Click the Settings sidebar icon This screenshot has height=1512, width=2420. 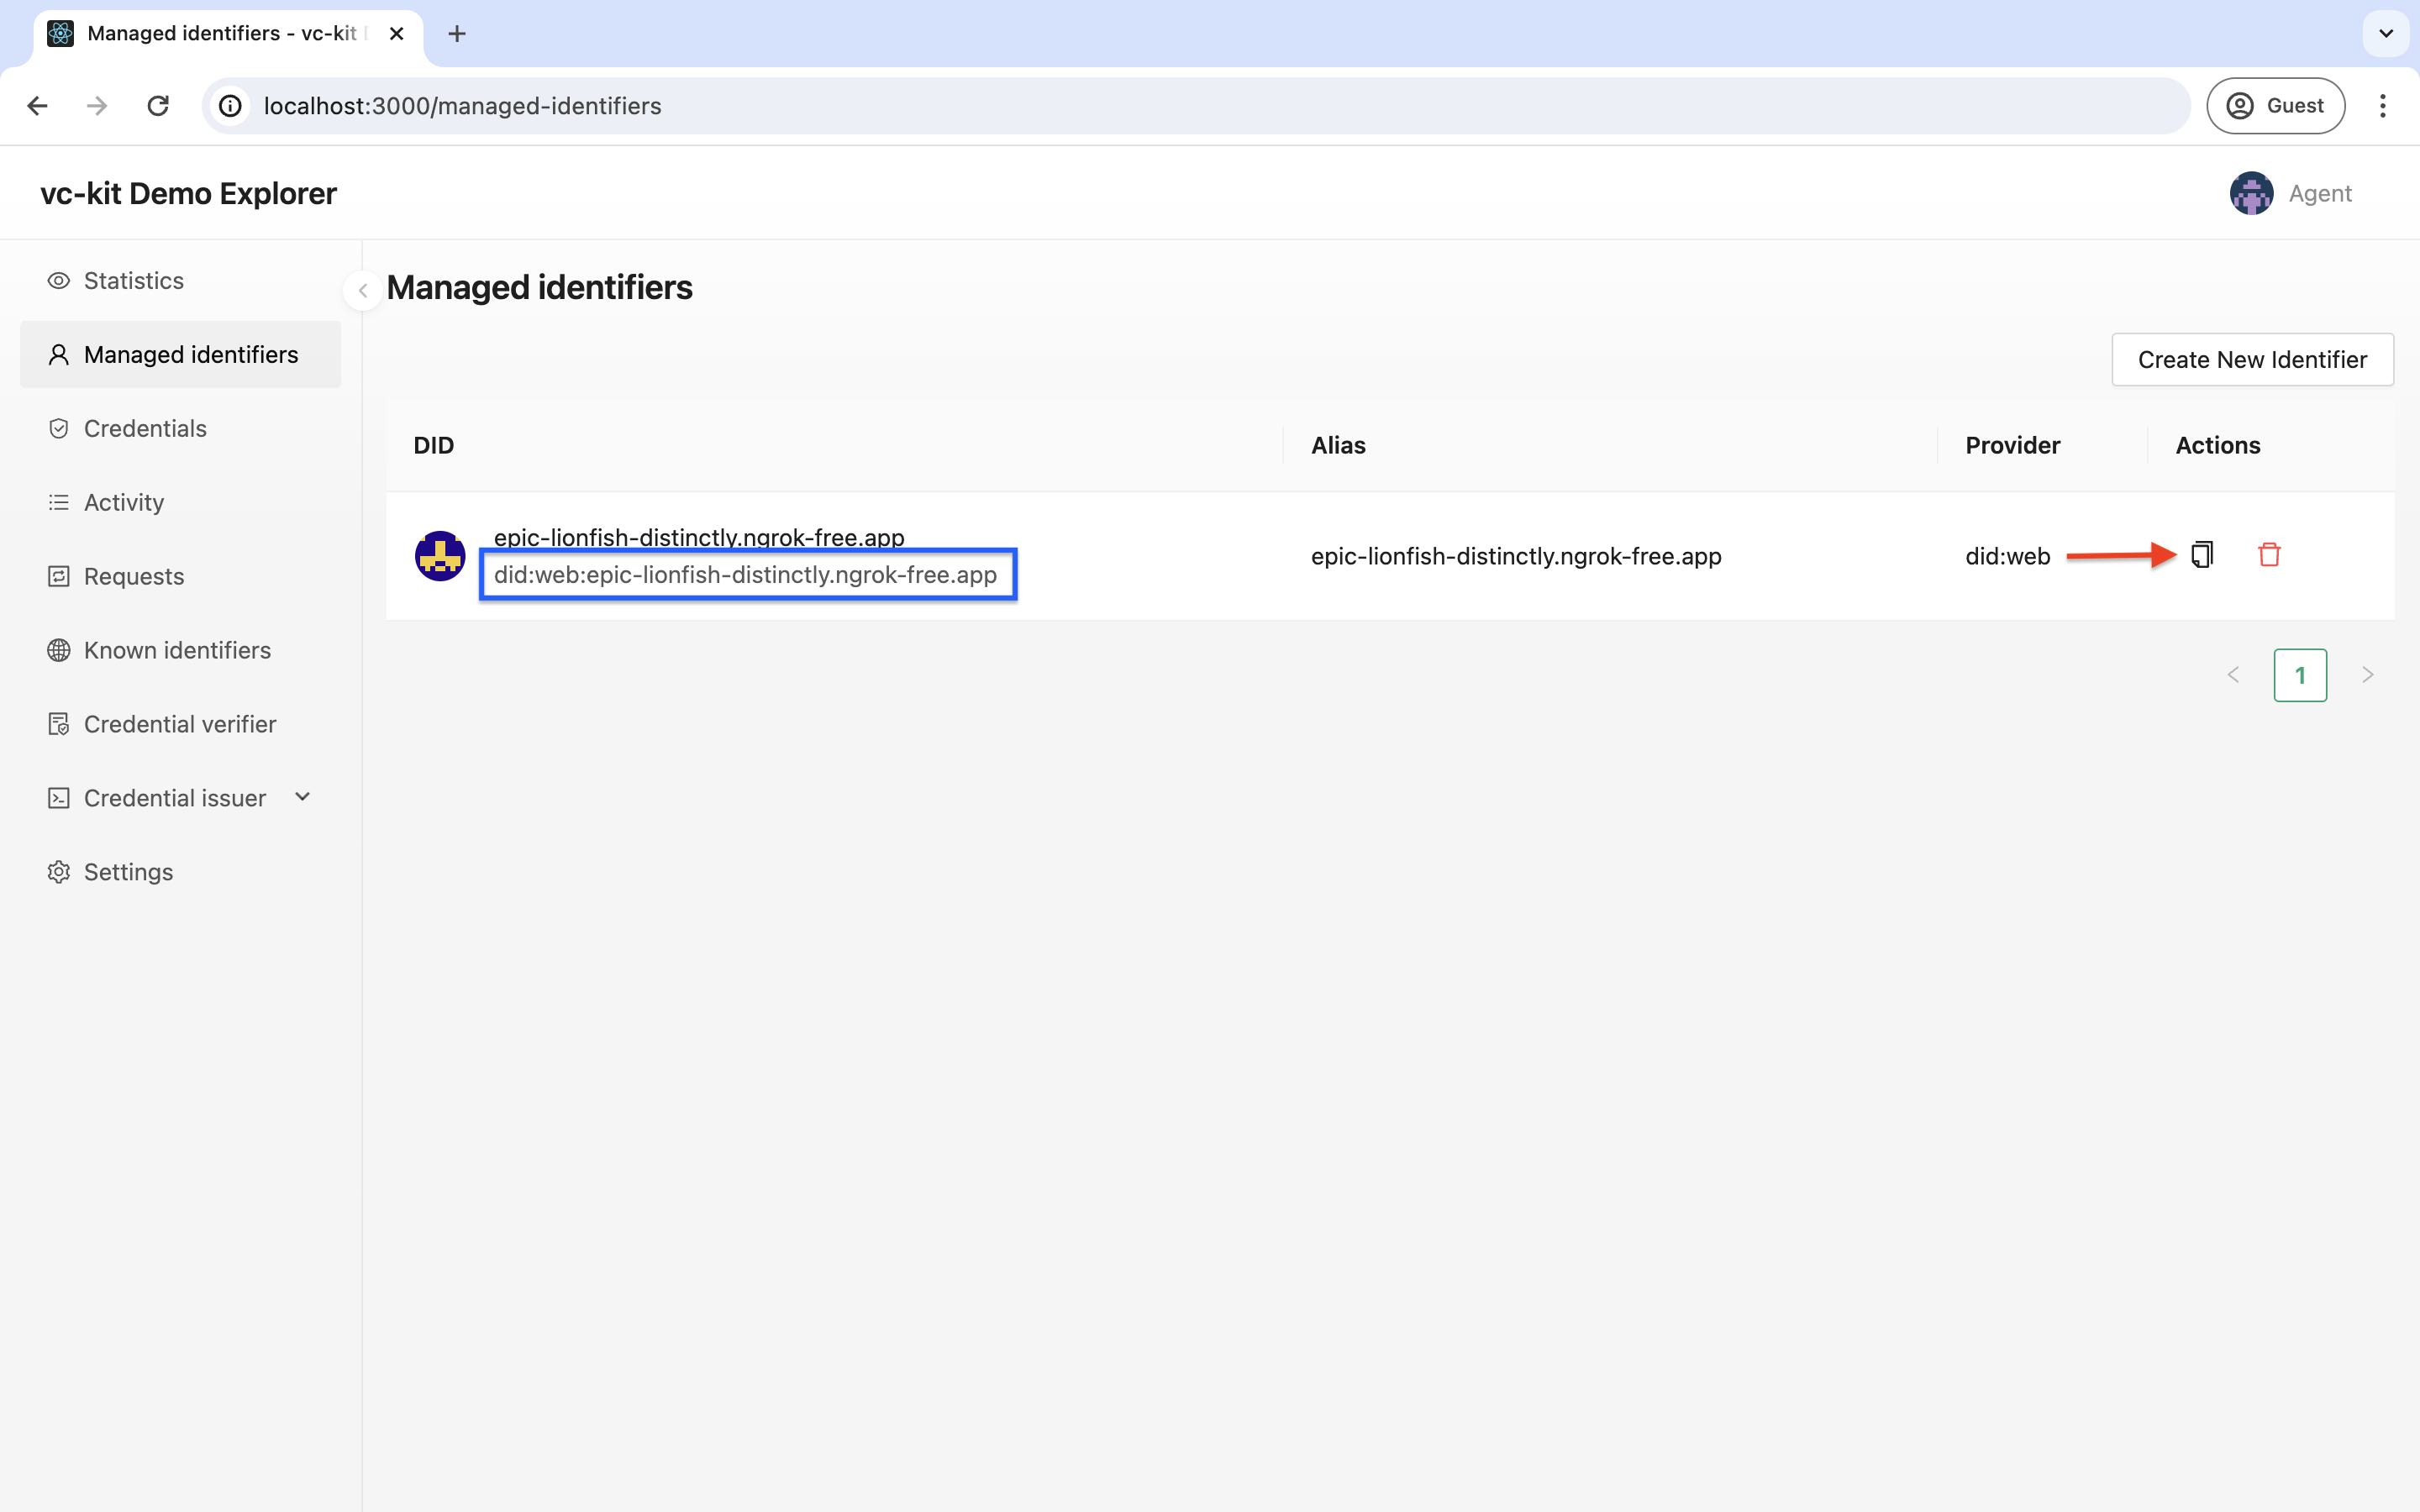(x=57, y=871)
